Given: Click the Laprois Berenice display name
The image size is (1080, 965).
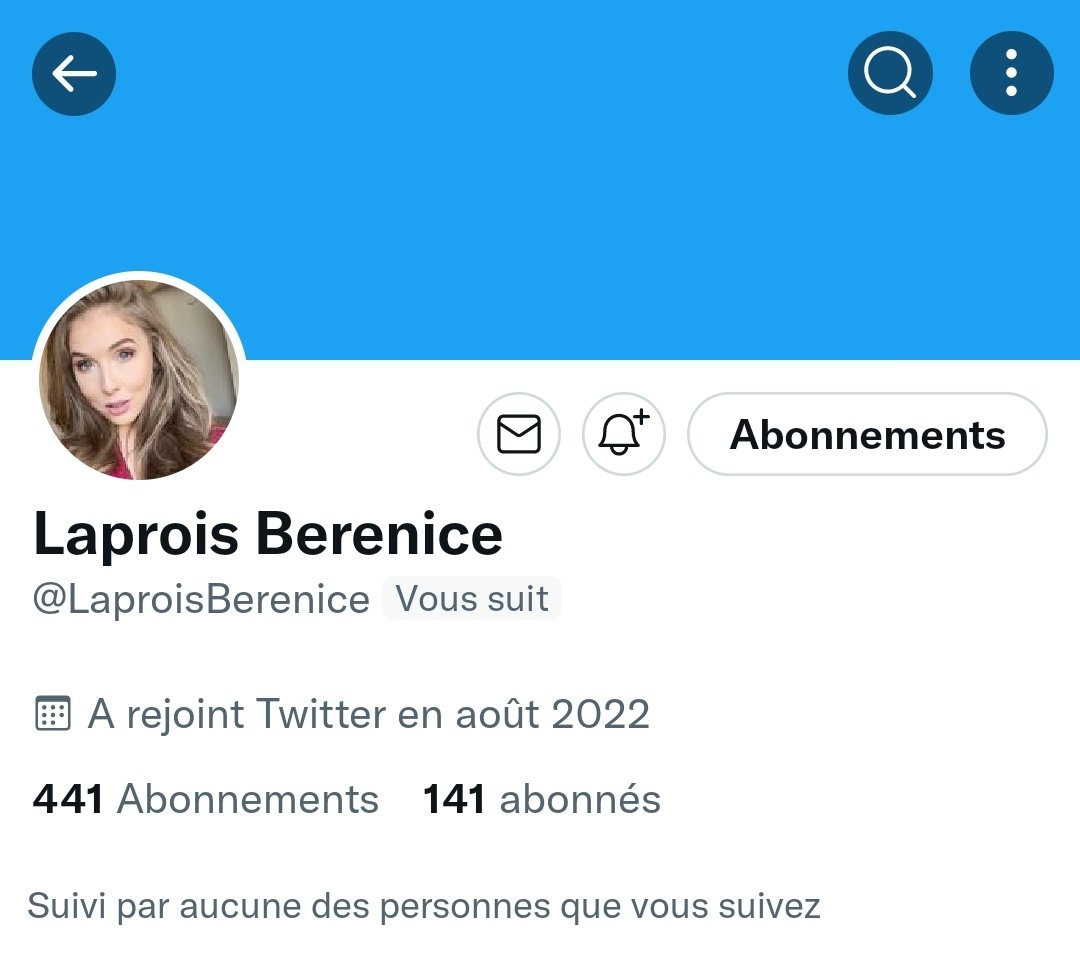Looking at the screenshot, I should [268, 534].
